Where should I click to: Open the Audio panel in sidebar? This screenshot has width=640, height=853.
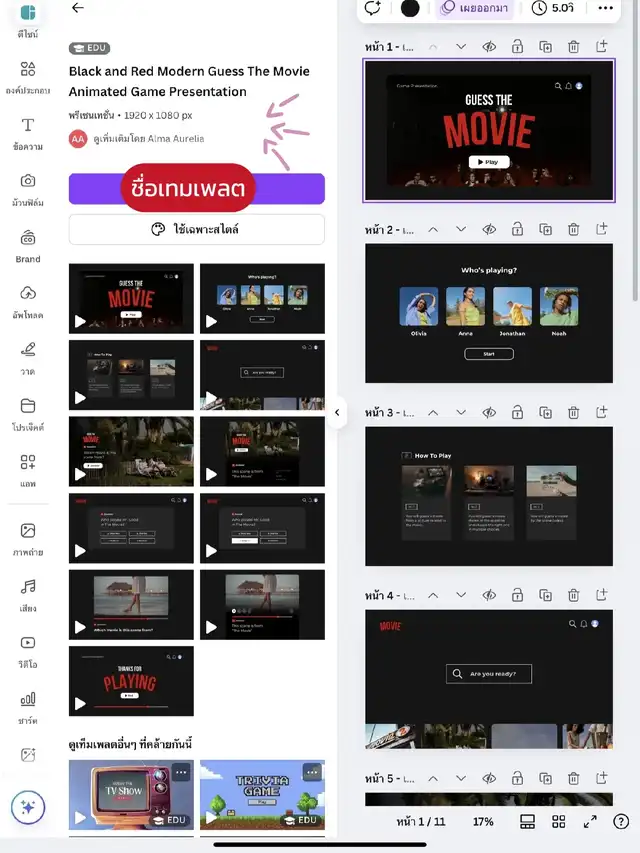click(x=28, y=593)
